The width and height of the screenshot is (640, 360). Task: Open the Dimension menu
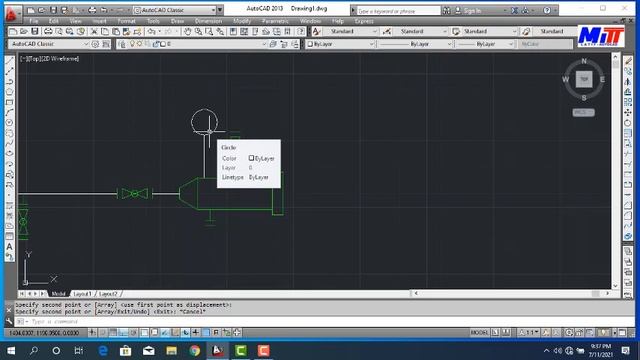tap(208, 21)
